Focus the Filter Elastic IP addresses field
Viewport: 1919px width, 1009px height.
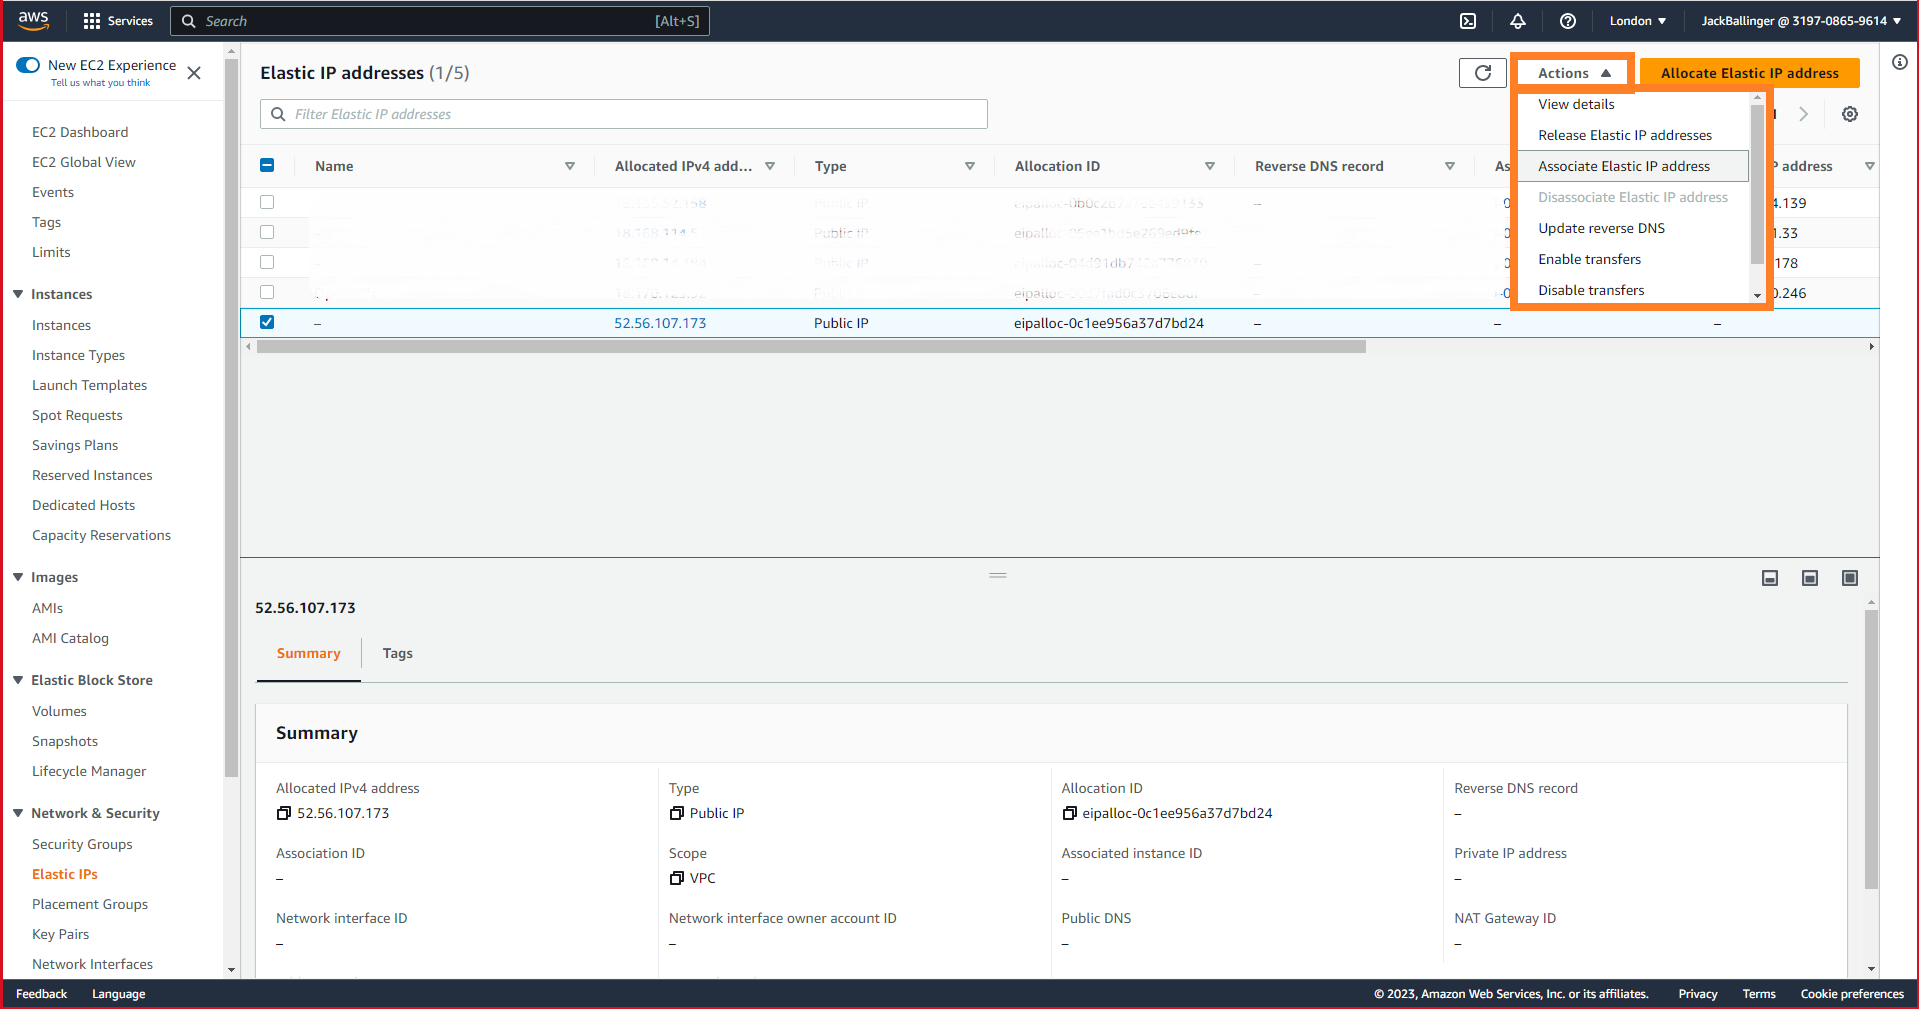624,114
